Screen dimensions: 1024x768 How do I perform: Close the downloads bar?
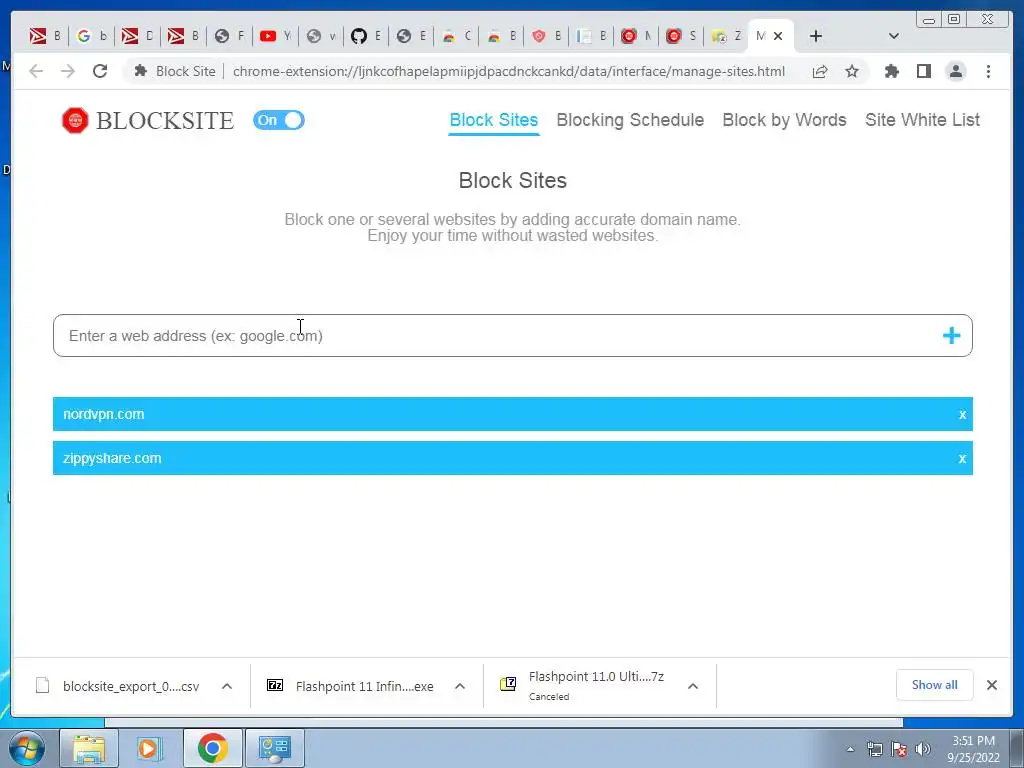[x=992, y=685]
